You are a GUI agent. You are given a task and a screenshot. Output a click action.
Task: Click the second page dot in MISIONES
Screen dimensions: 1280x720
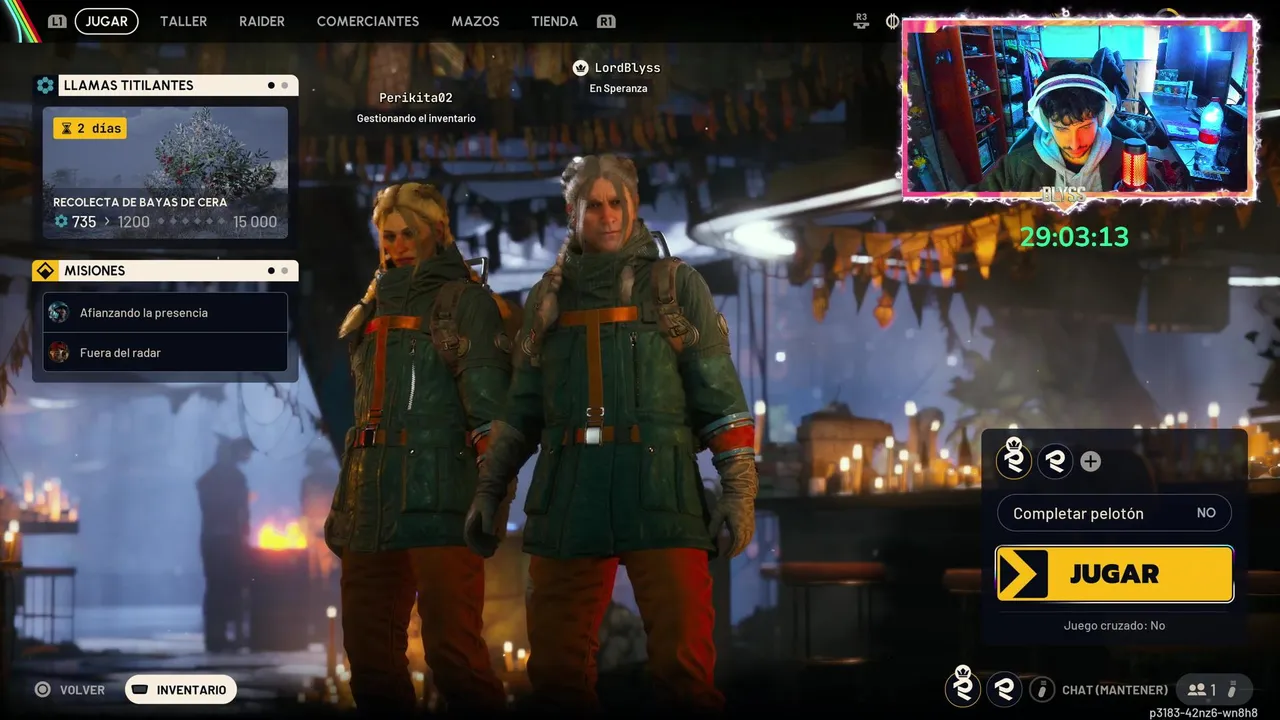(285, 271)
